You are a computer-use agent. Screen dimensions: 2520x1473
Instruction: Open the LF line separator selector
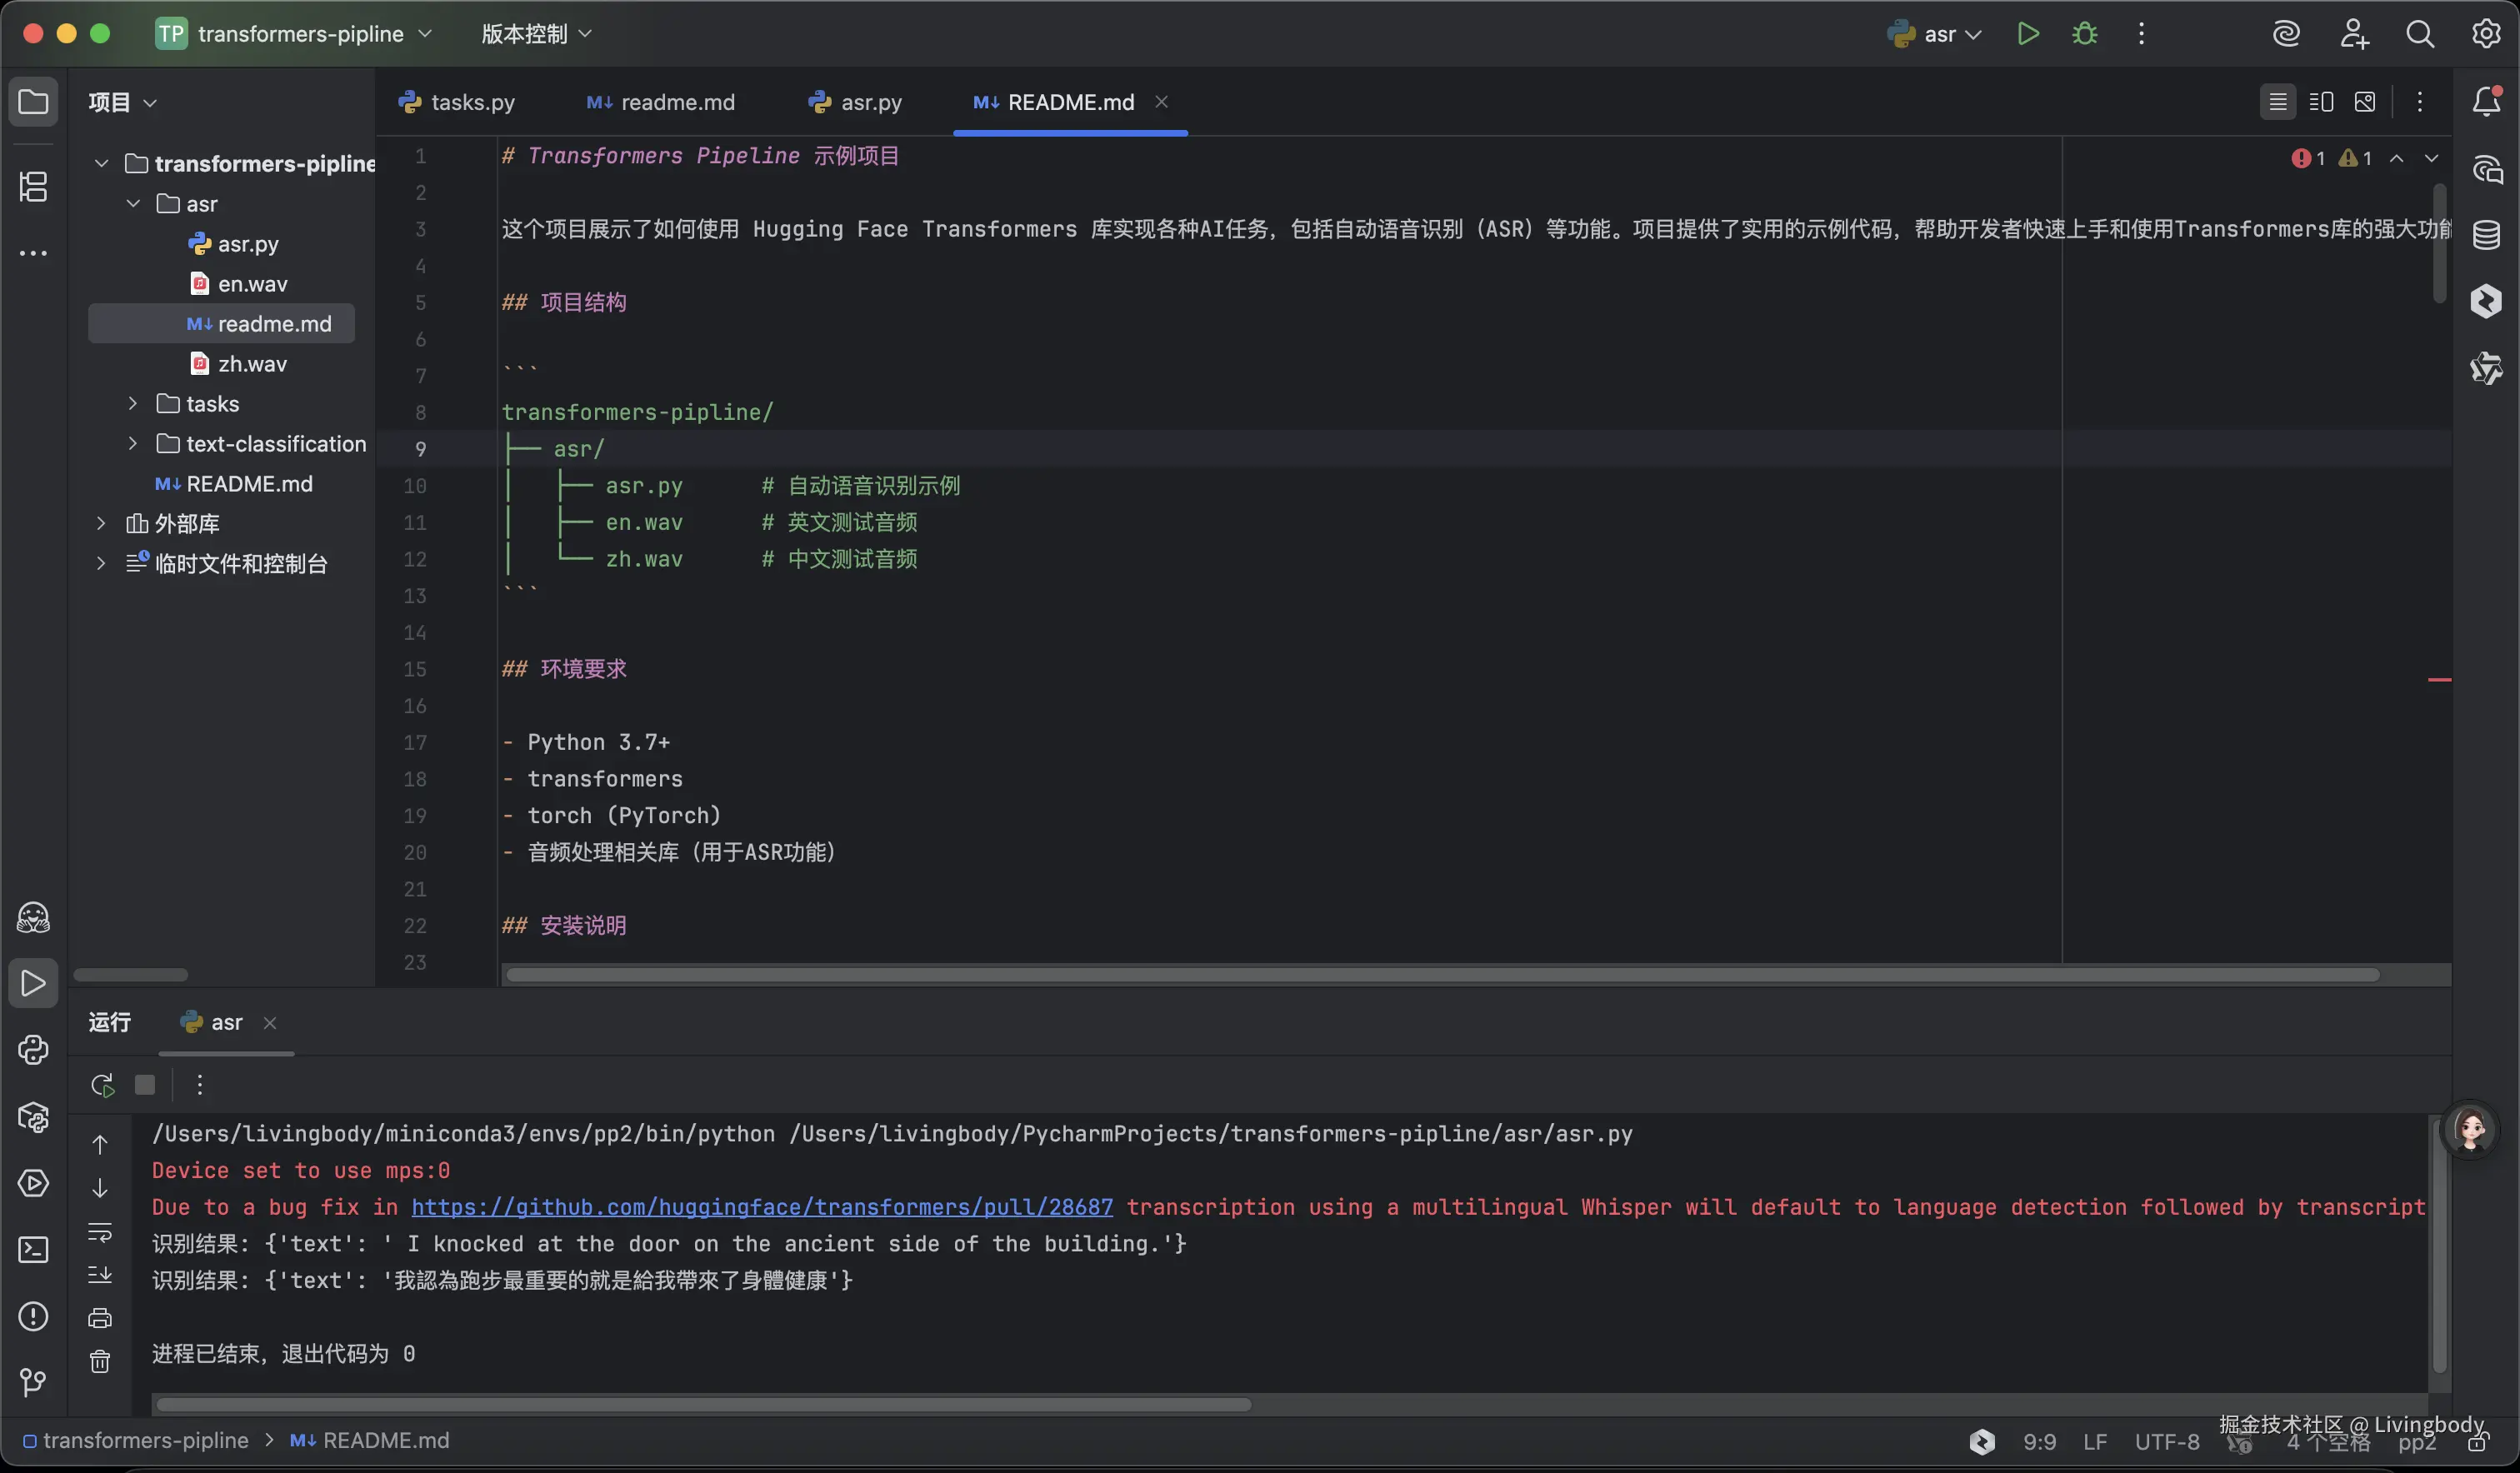click(x=2095, y=1442)
